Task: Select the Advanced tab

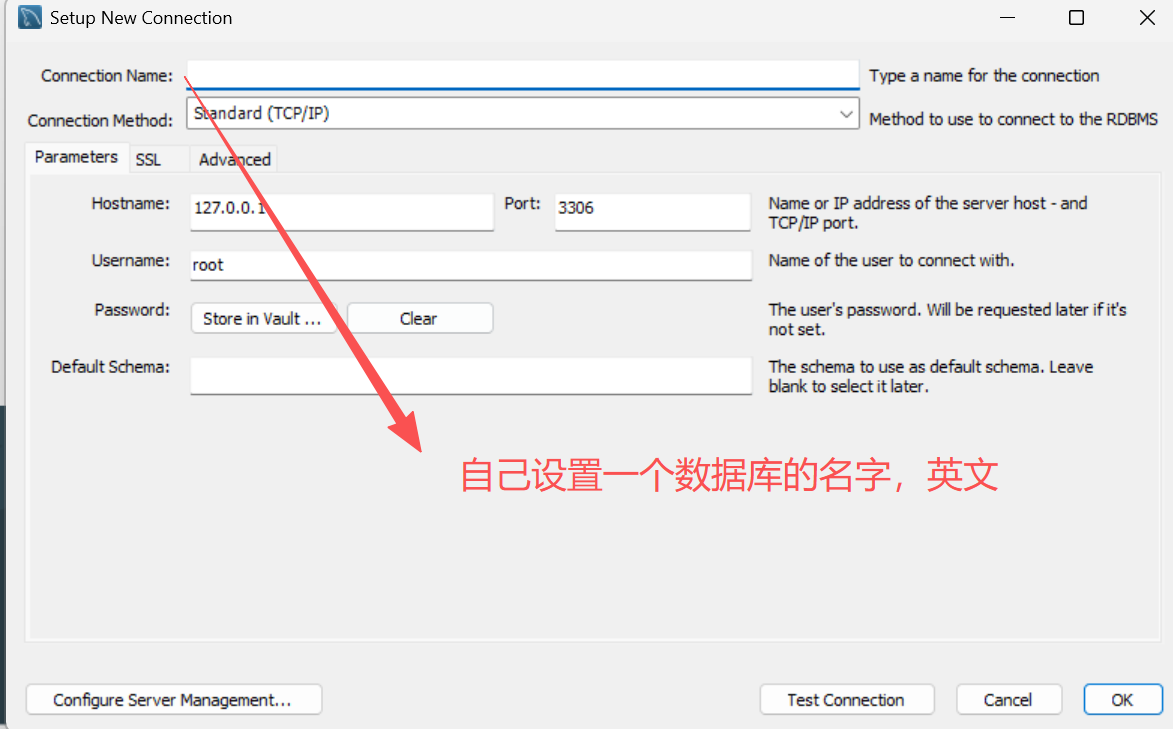Action: tap(234, 159)
